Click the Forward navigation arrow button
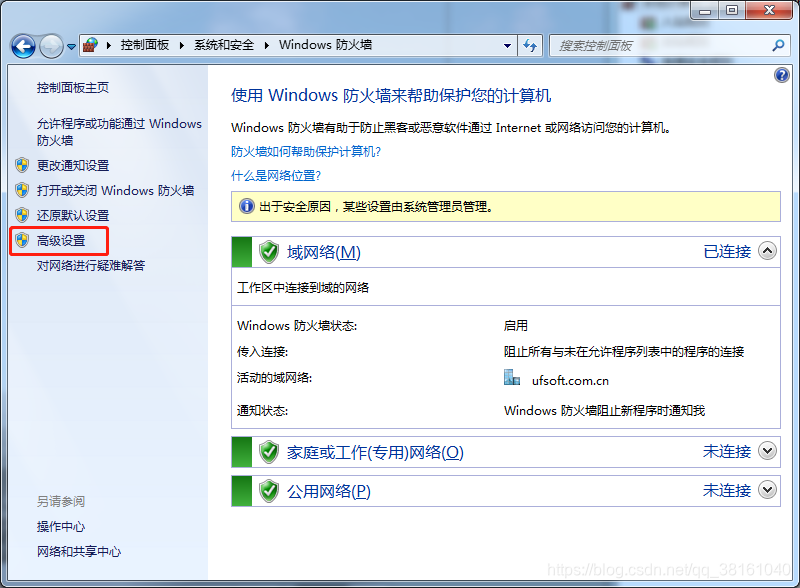 click(x=51, y=46)
